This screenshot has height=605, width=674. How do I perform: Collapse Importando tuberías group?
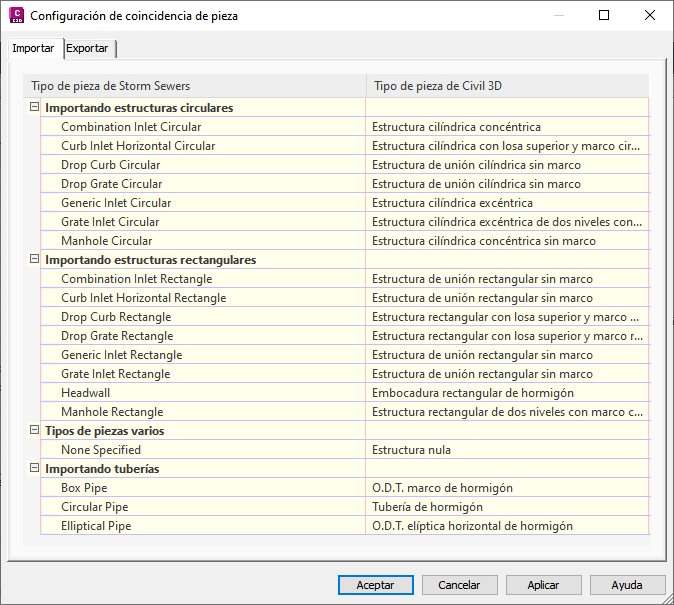point(35,469)
